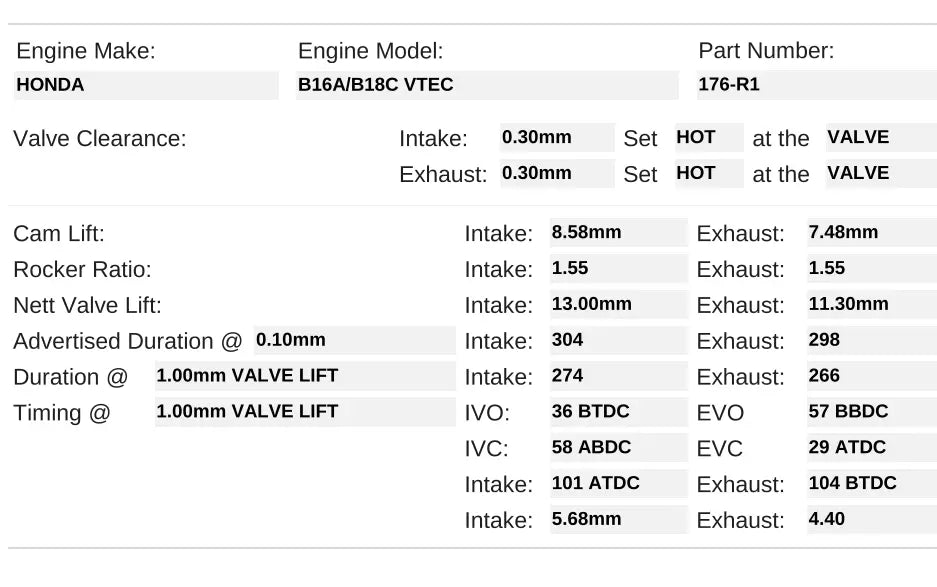Click the Engine Make field containing HONDA
Viewport: 937px width, 587px height.
click(145, 85)
